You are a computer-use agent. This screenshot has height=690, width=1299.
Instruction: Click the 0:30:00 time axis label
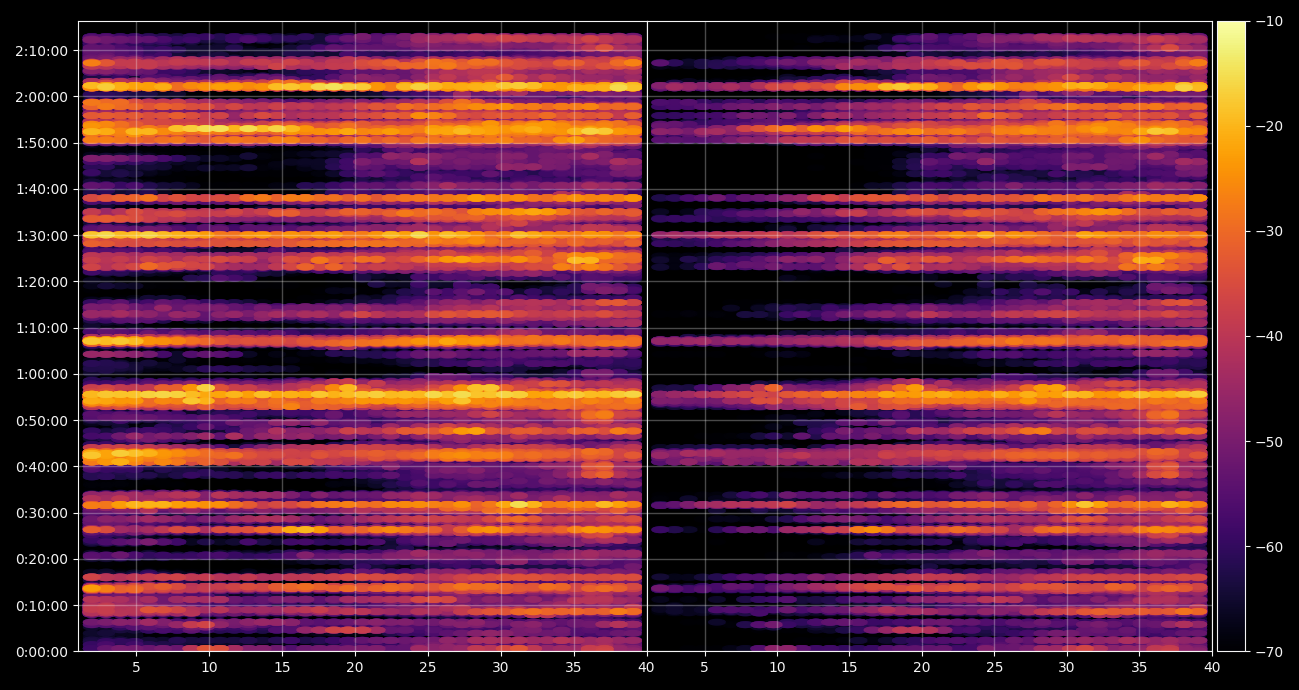point(42,513)
